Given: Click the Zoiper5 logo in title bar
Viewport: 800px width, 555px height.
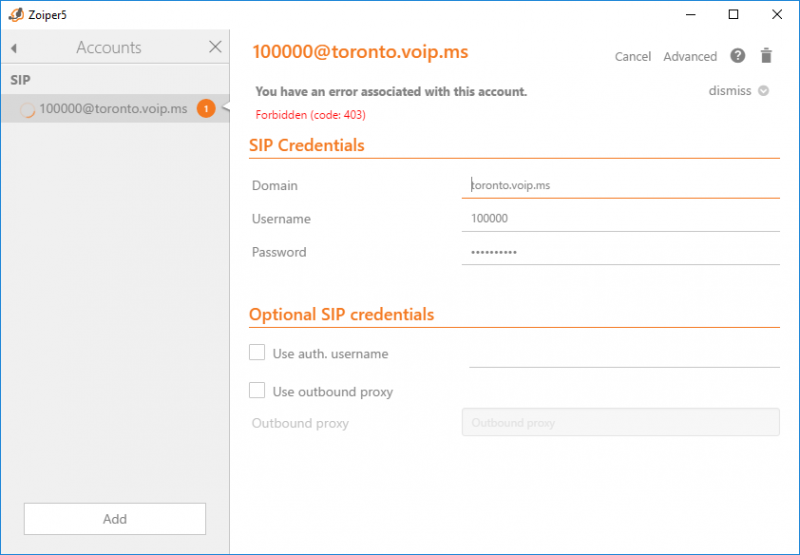Looking at the screenshot, I should (16, 14).
